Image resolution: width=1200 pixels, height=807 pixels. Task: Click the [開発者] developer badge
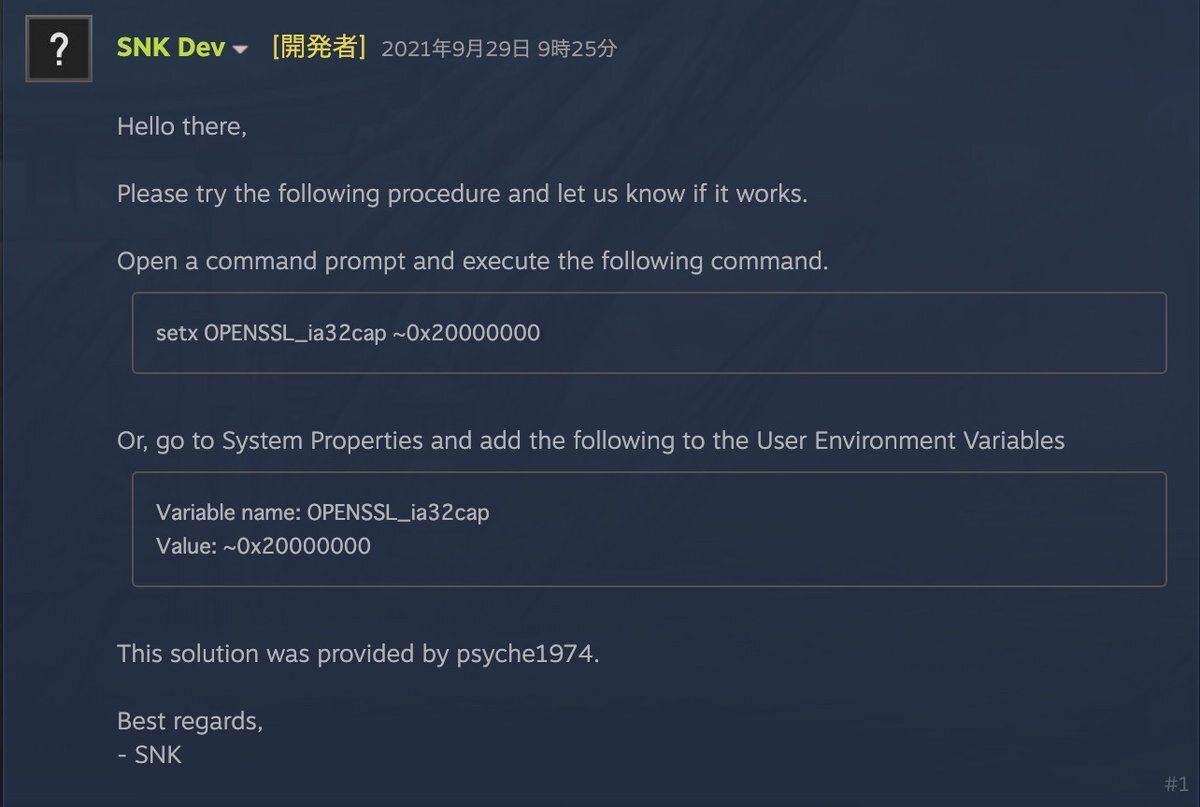(x=318, y=48)
